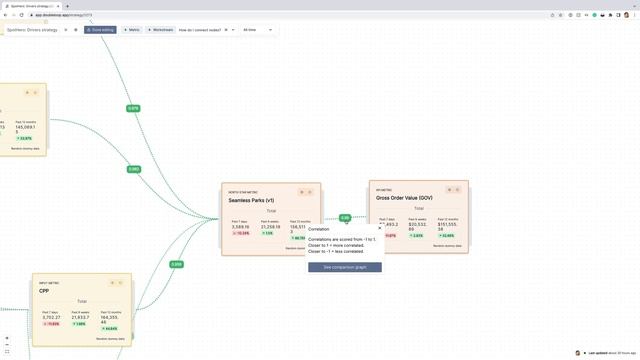The image size is (640, 360).
Task: Click Total label on Gross Order Value card
Action: pyautogui.click(x=419, y=209)
